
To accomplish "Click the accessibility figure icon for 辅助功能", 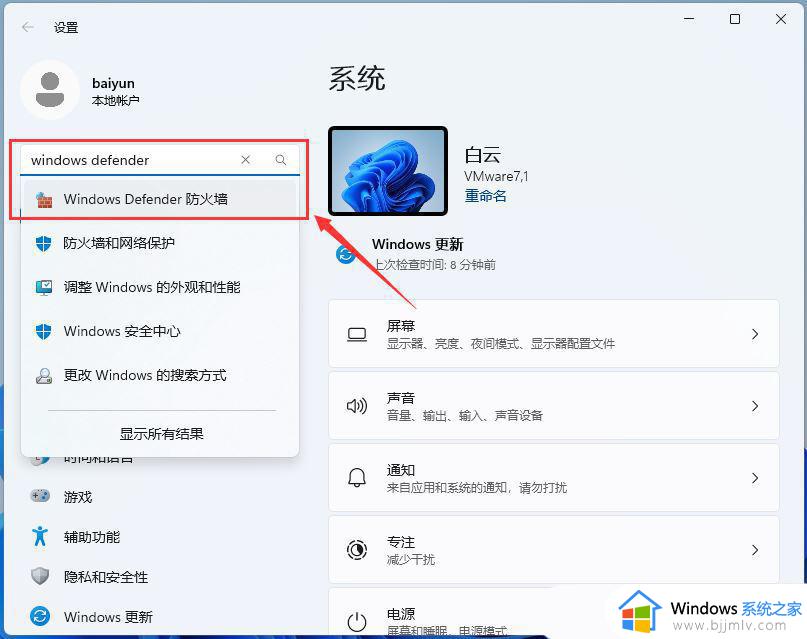I will (40, 536).
